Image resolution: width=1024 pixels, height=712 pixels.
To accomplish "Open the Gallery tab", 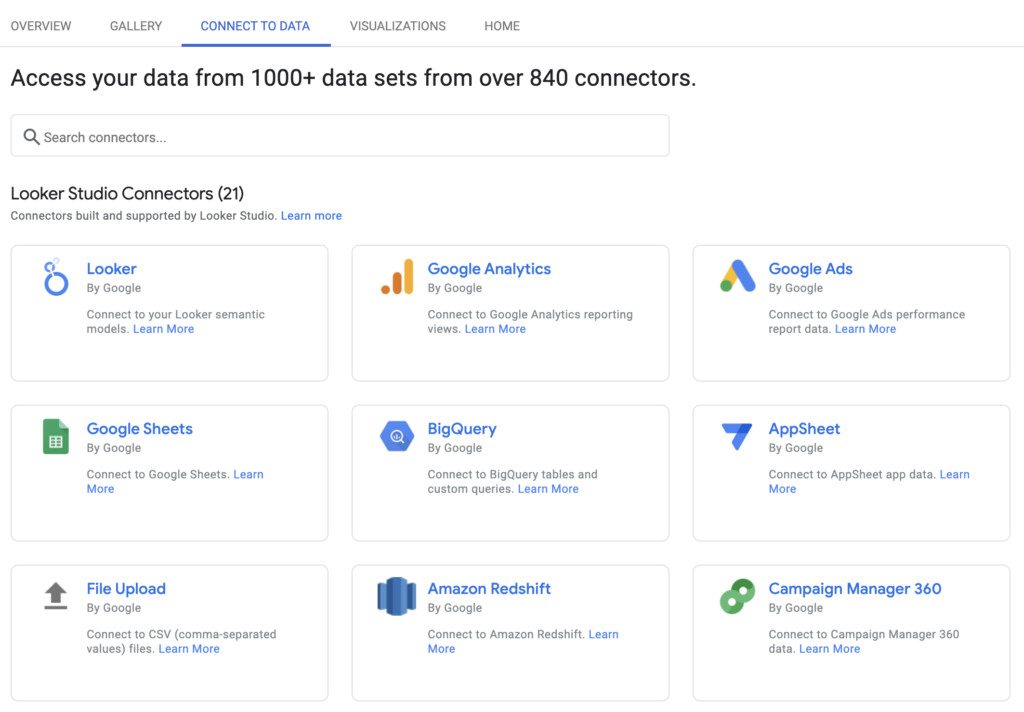I will 136,26.
